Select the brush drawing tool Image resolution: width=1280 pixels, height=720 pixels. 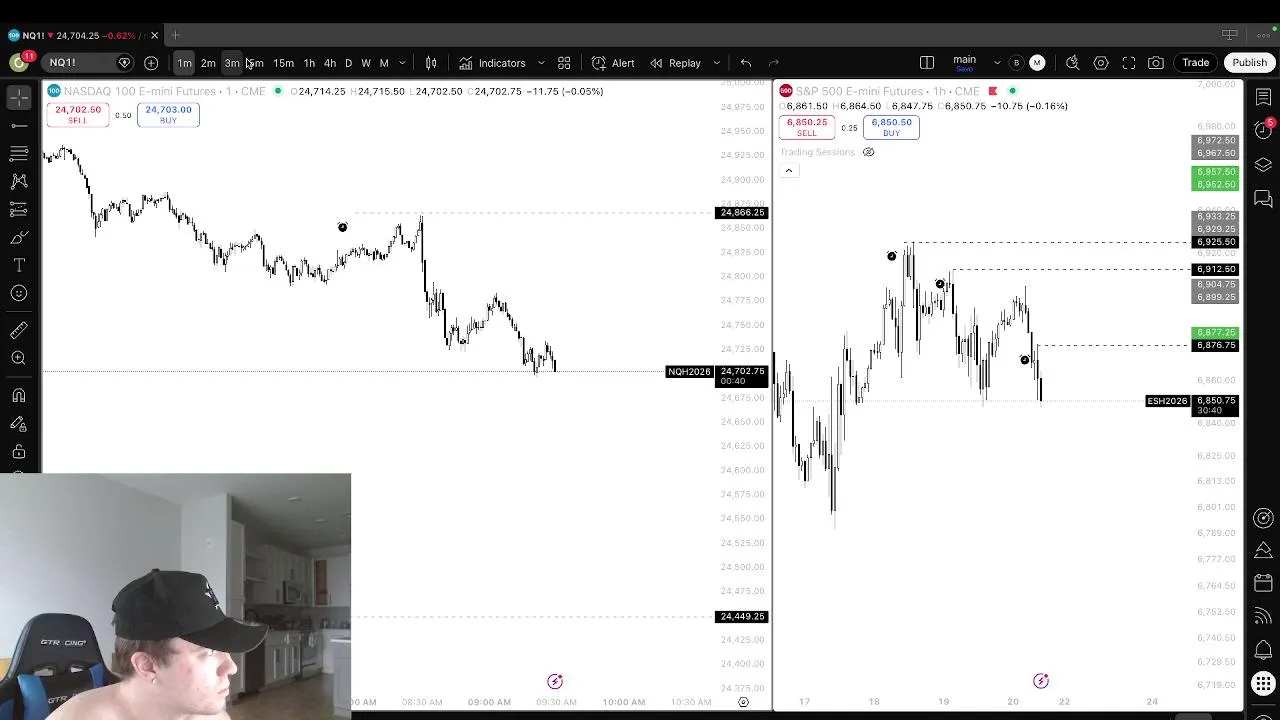(19, 237)
